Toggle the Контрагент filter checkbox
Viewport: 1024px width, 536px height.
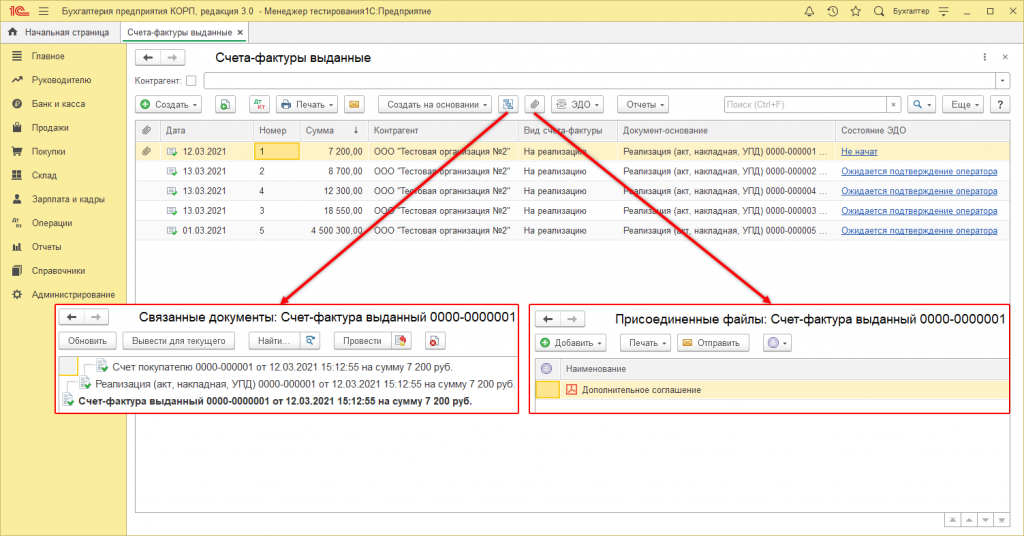[x=191, y=81]
